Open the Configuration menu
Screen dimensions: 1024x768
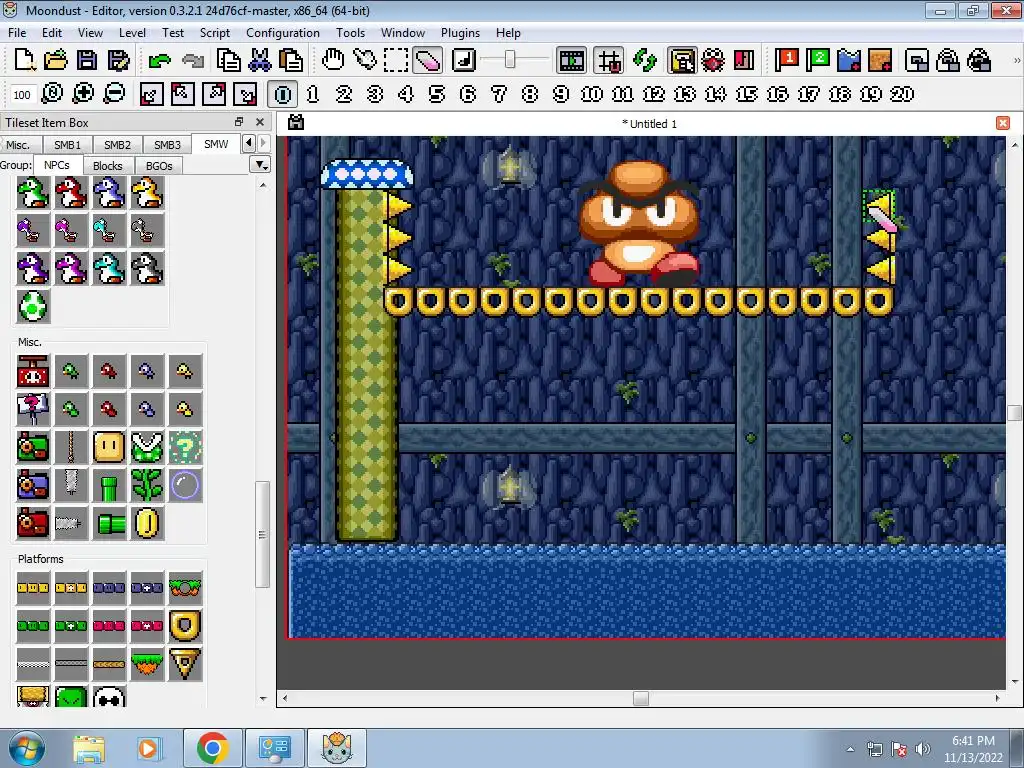click(x=283, y=33)
